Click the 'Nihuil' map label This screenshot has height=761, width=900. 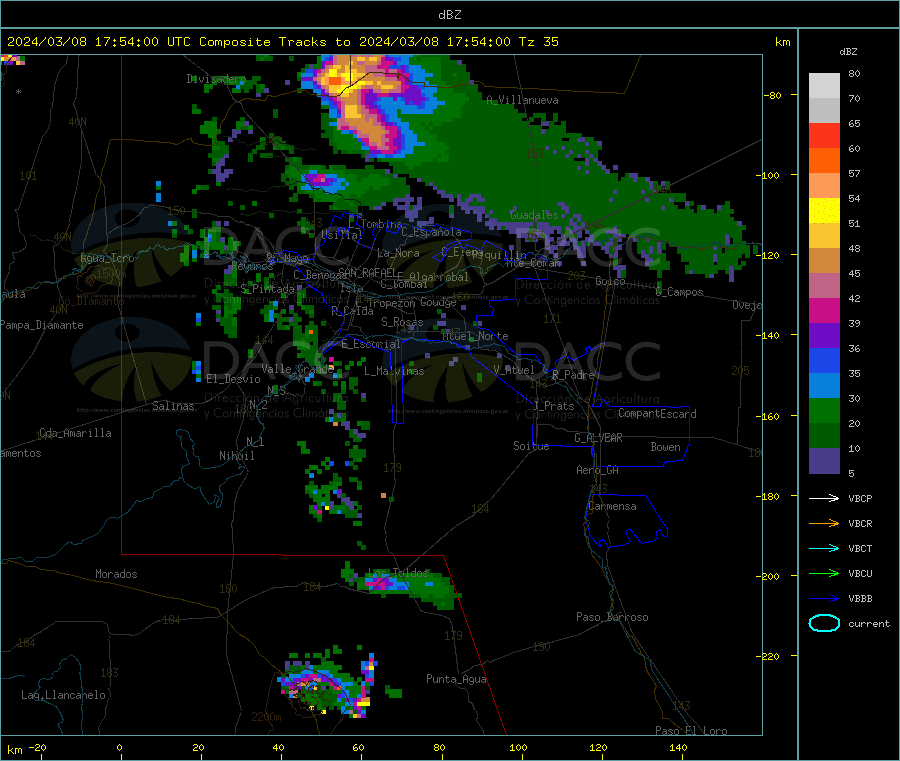pos(236,456)
